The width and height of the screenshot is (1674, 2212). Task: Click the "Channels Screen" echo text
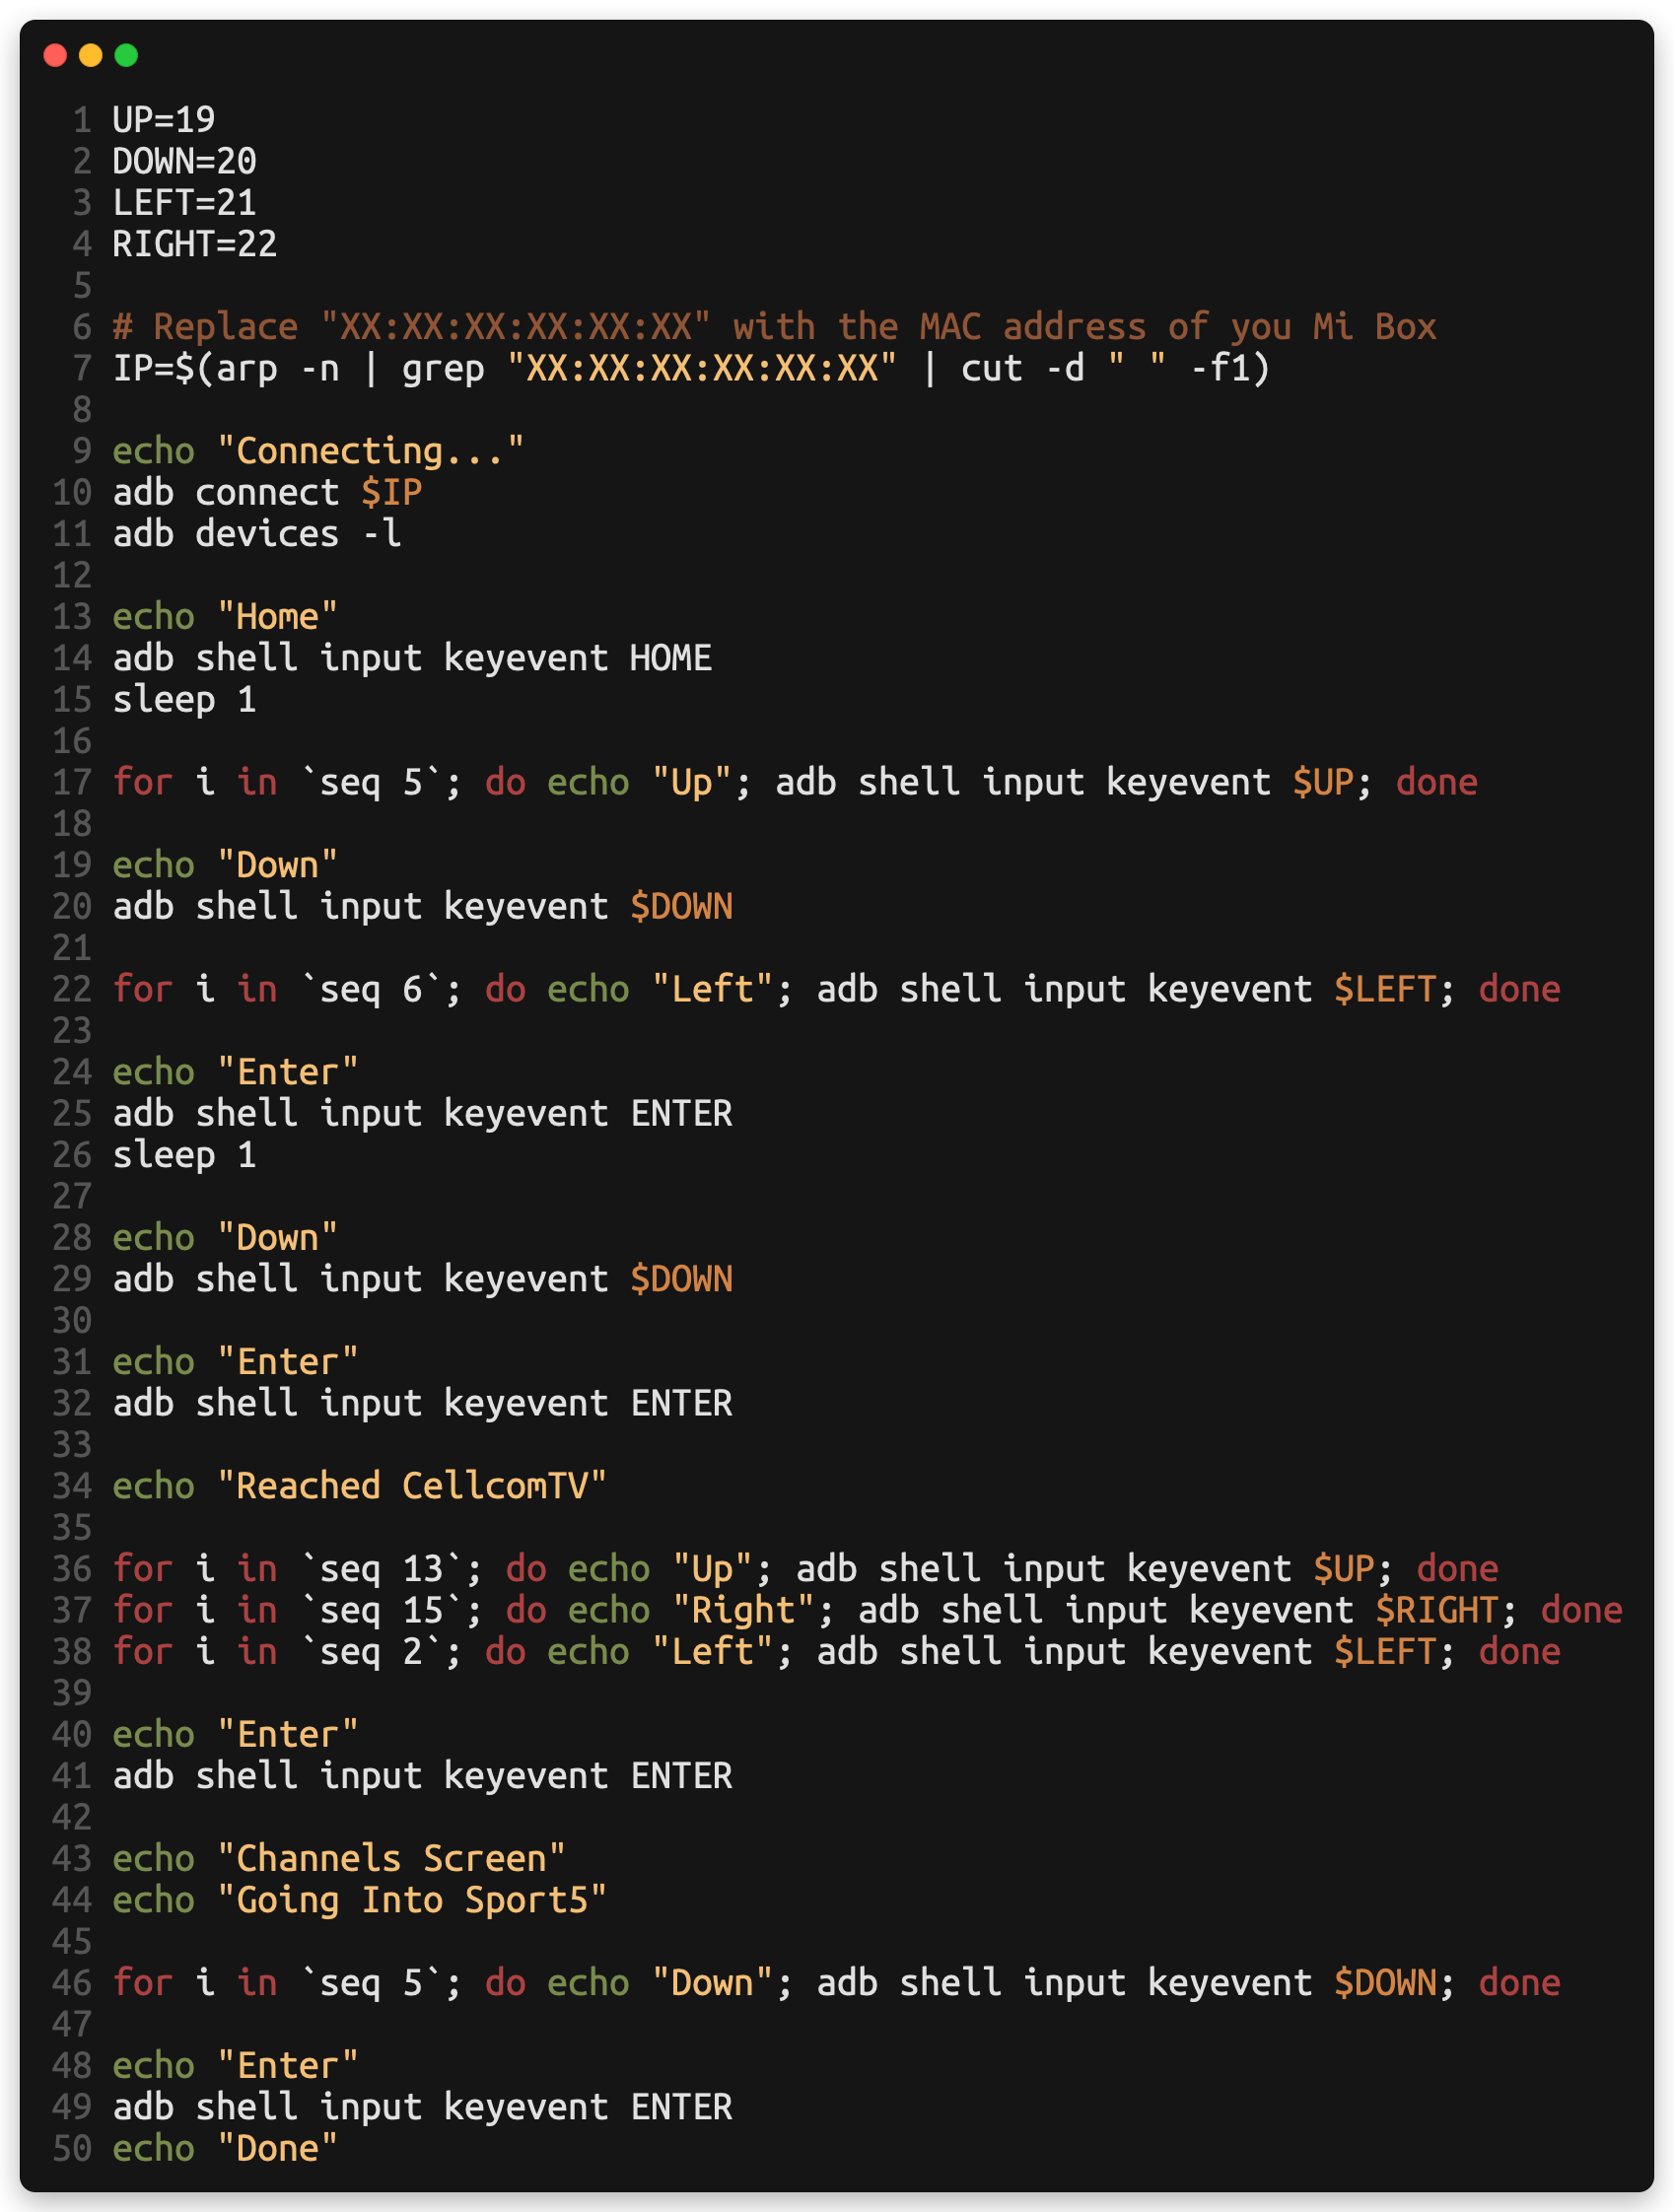pos(392,1858)
